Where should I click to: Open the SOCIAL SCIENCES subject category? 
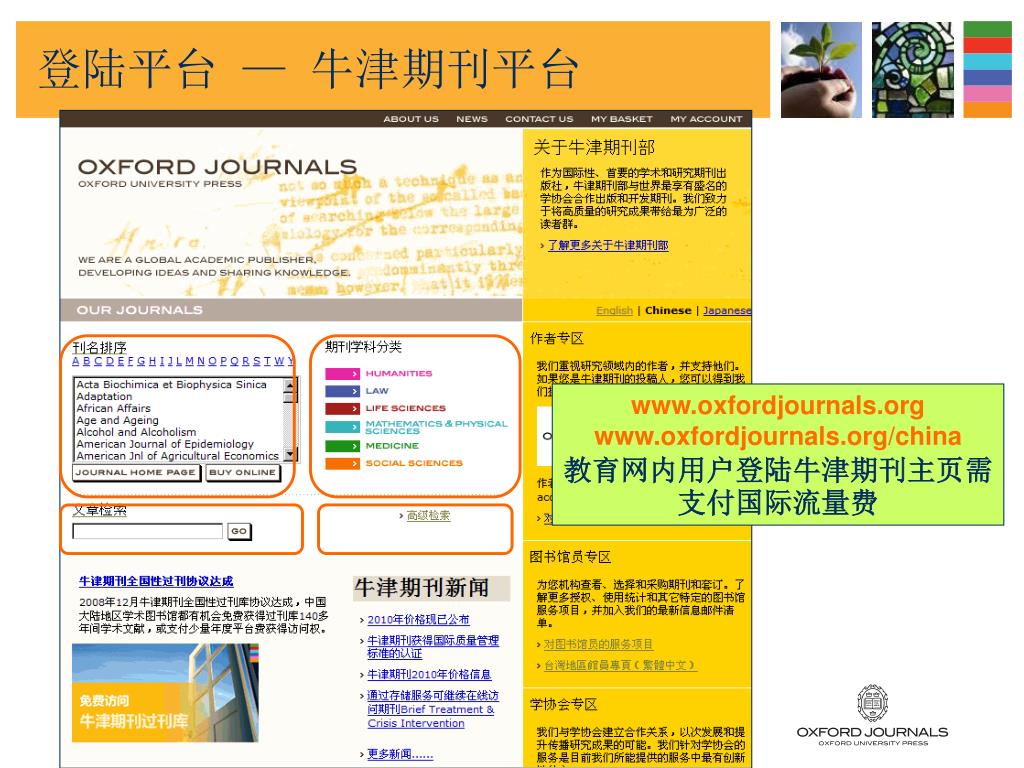[414, 463]
